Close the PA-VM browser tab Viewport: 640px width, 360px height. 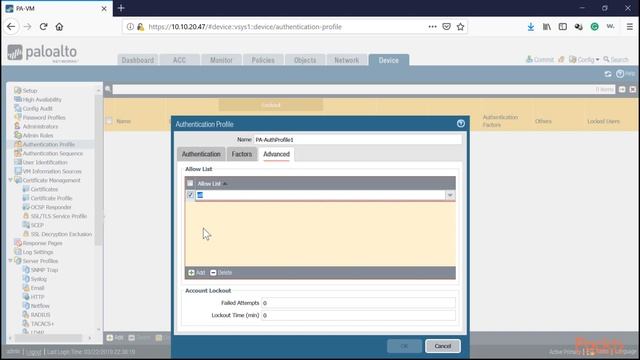pyautogui.click(x=104, y=9)
